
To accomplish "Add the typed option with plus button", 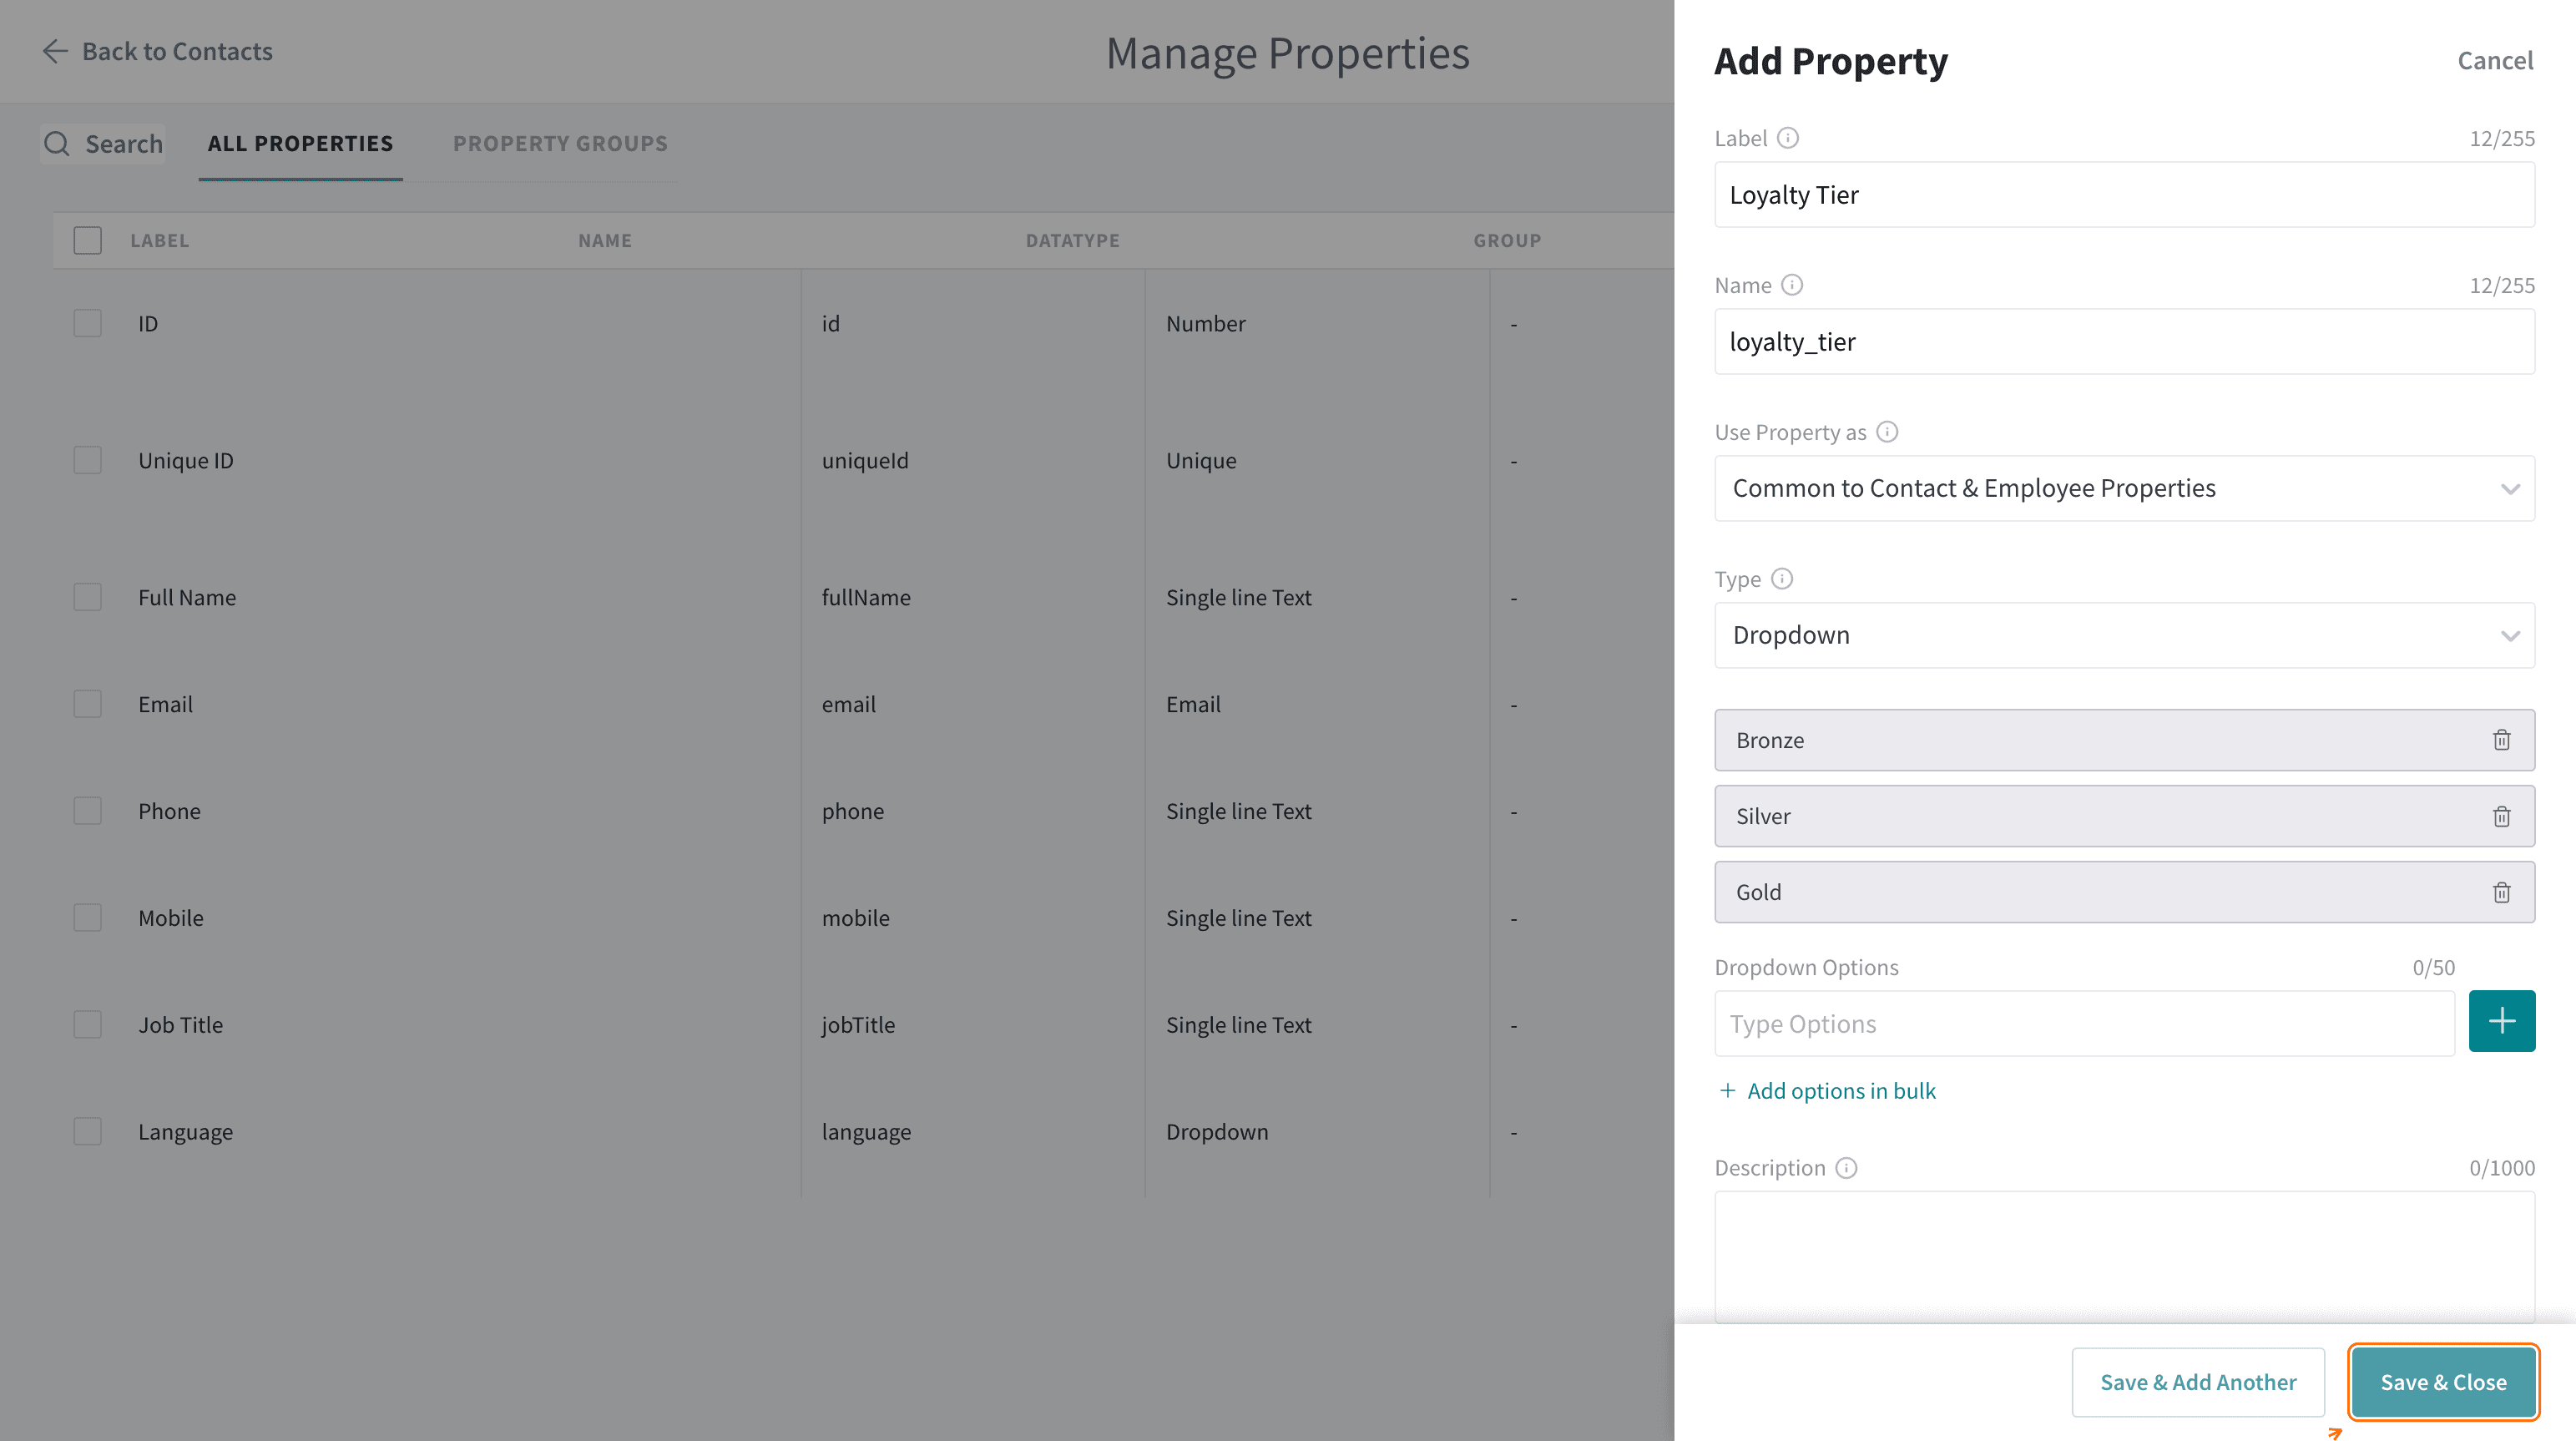I will point(2501,1021).
